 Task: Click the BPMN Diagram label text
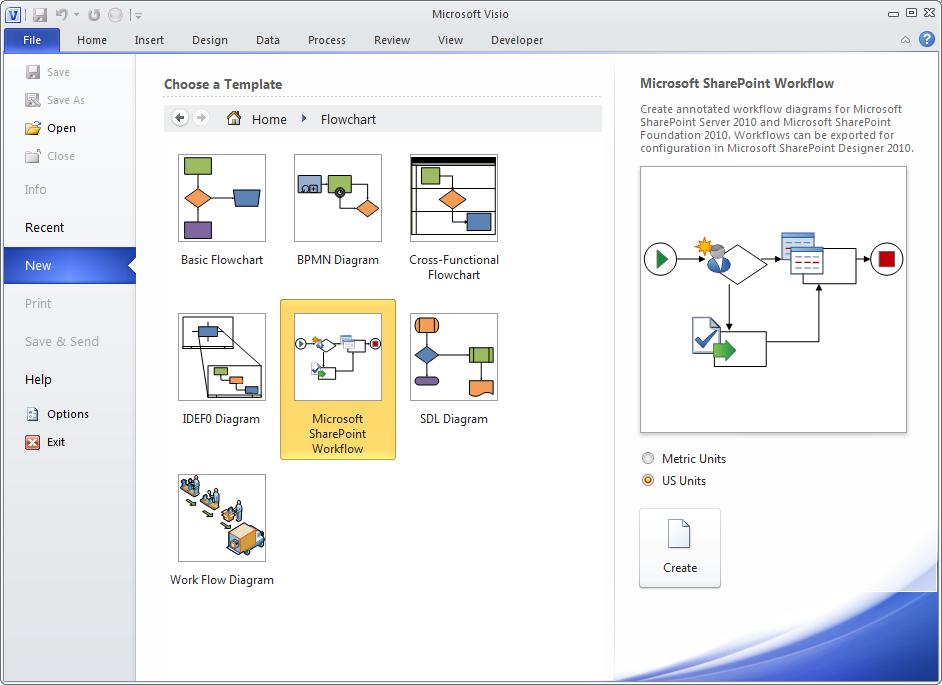click(338, 260)
